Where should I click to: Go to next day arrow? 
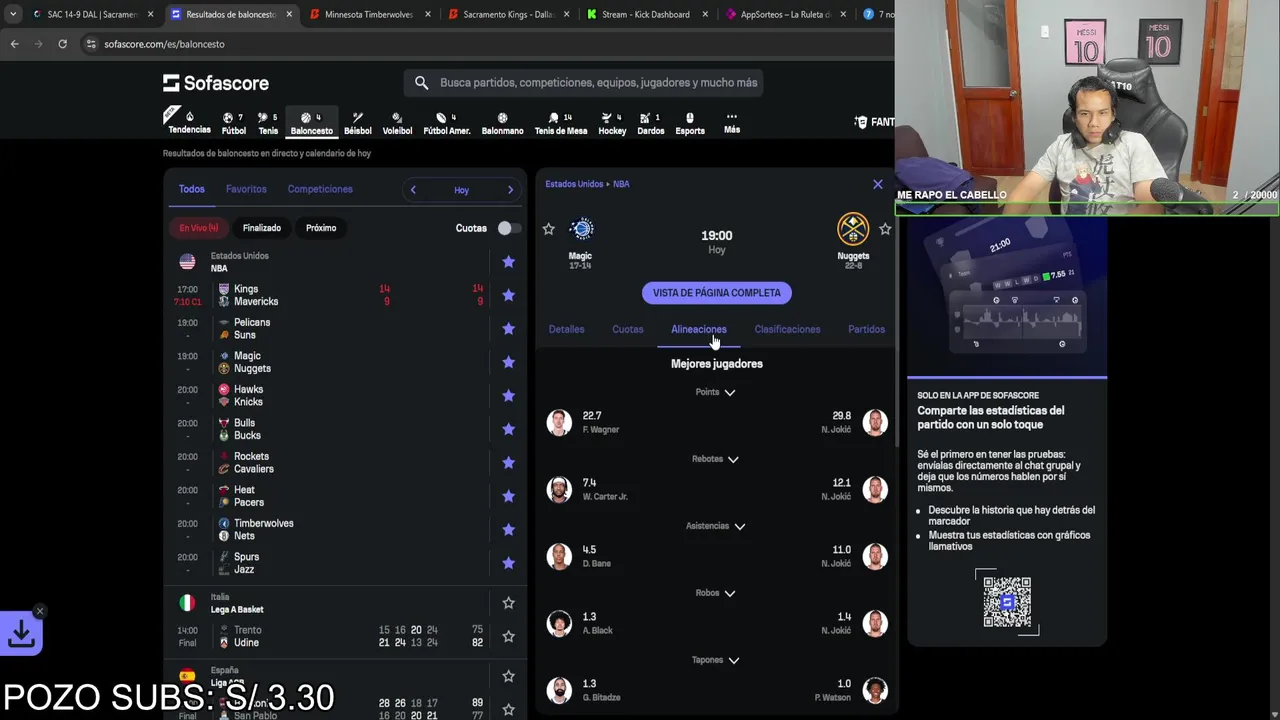pyautogui.click(x=510, y=190)
